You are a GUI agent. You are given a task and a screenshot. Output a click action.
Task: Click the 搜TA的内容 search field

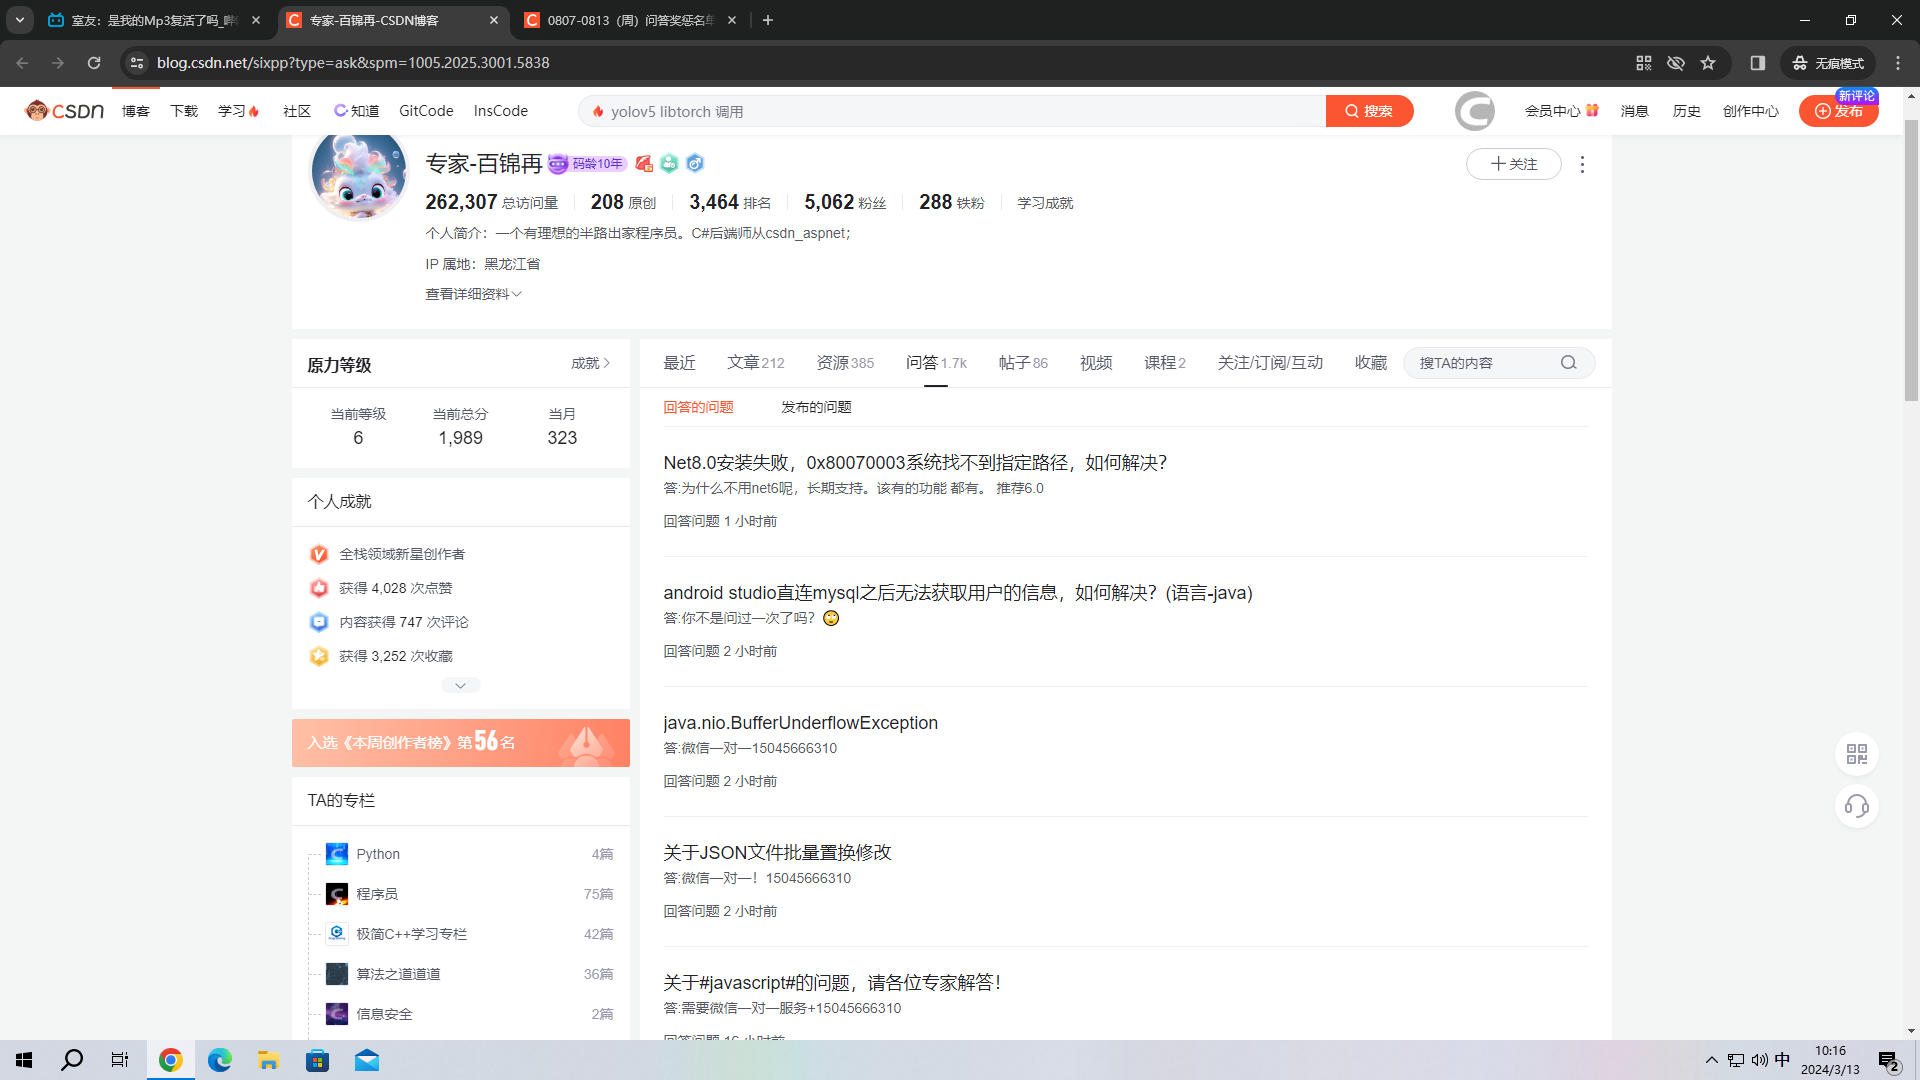click(x=1480, y=363)
